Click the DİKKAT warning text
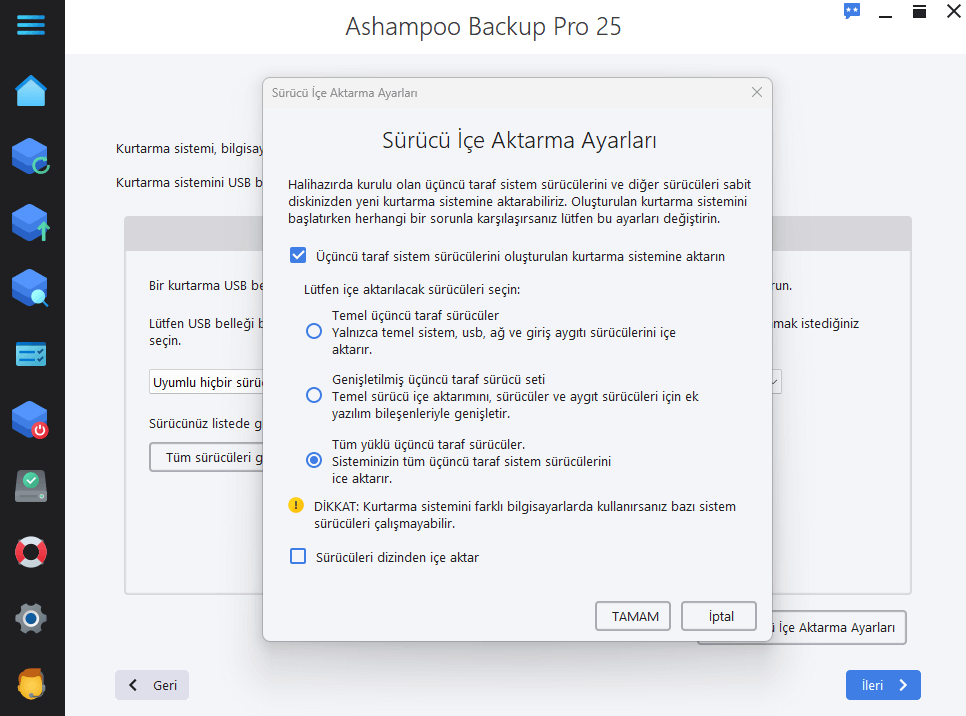966x716 pixels. click(x=525, y=515)
